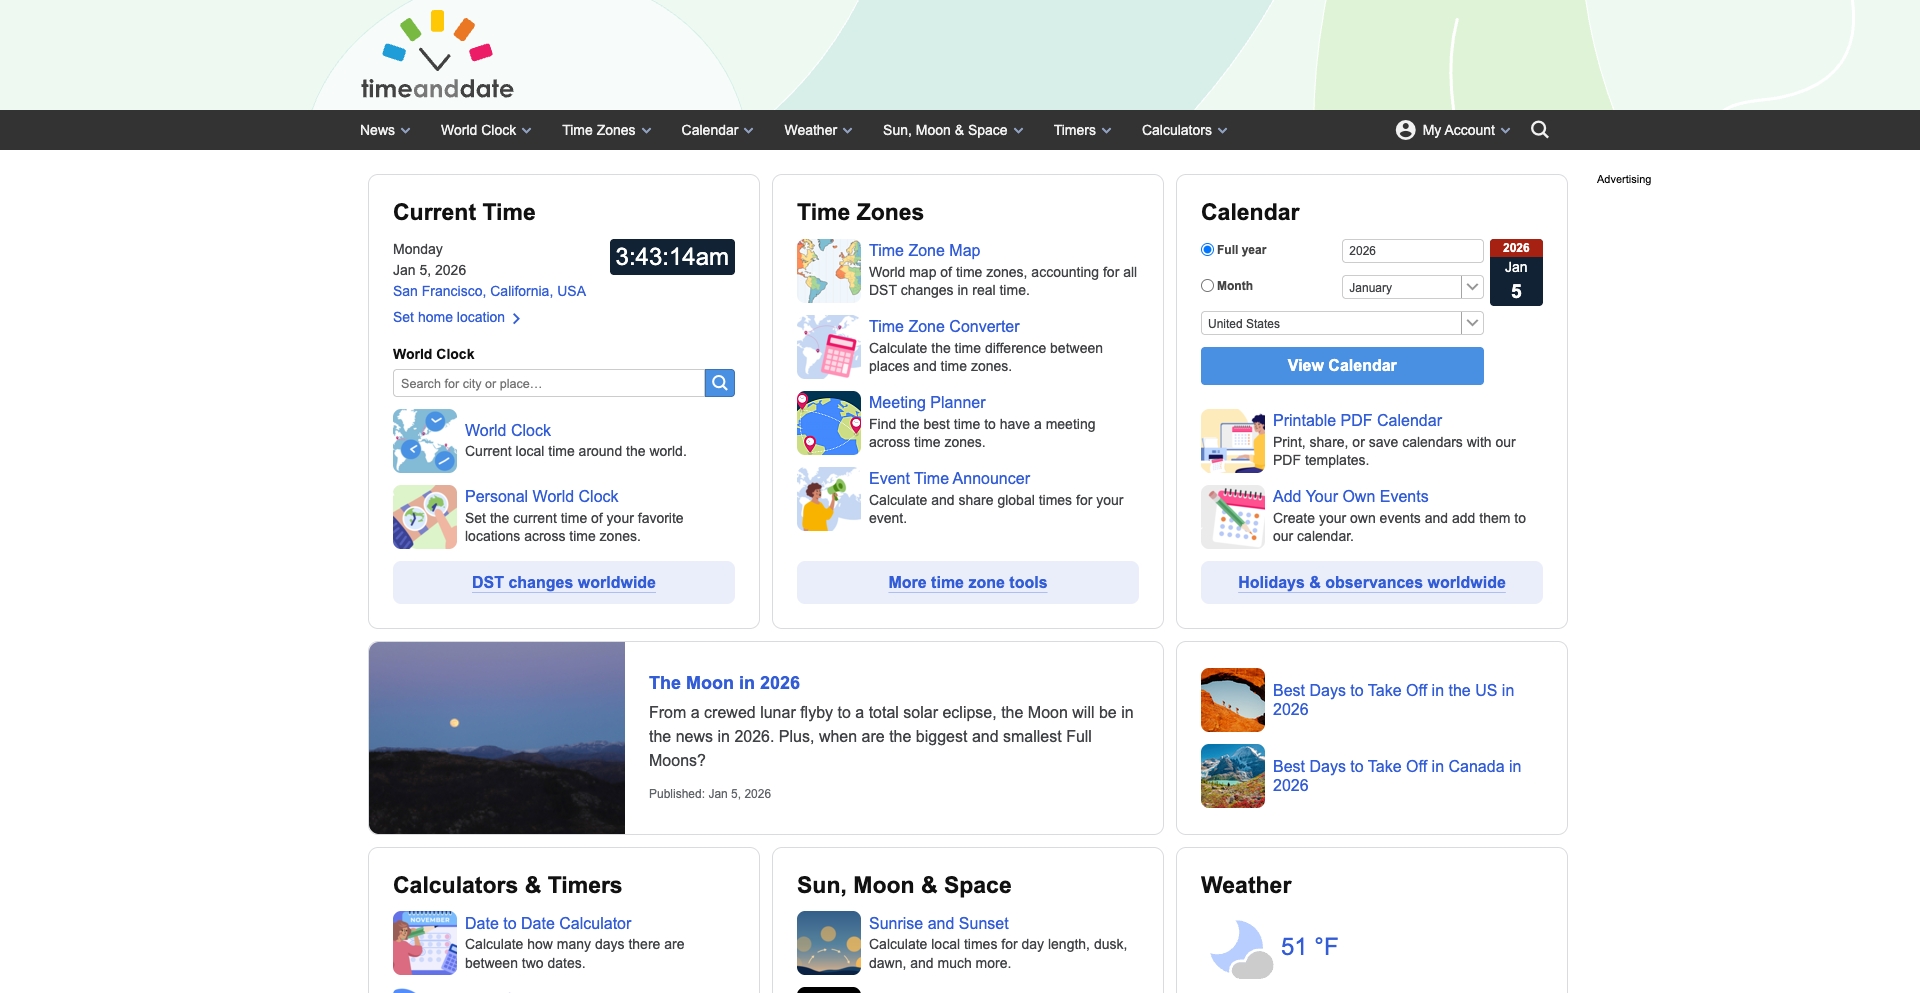
Task: Open the Event Time Announcer icon
Action: pos(828,499)
